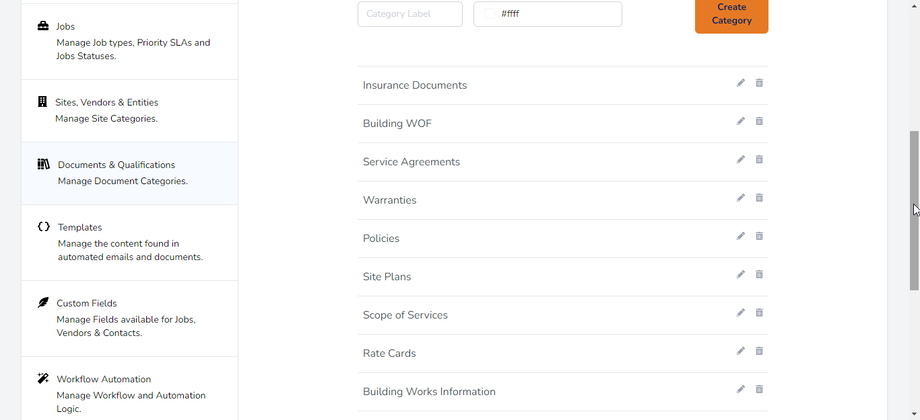
Task: Open the Jobs settings section
Action: point(130,42)
